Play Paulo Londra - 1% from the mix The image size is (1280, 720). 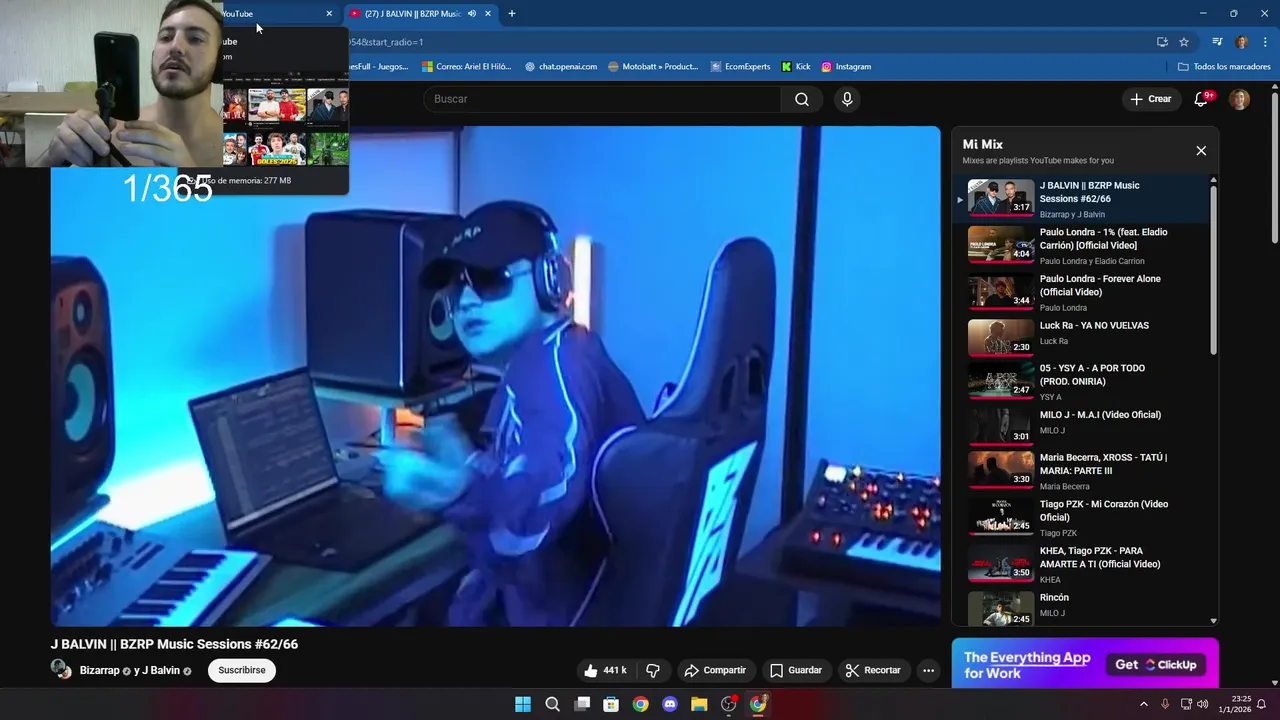tap(1083, 245)
